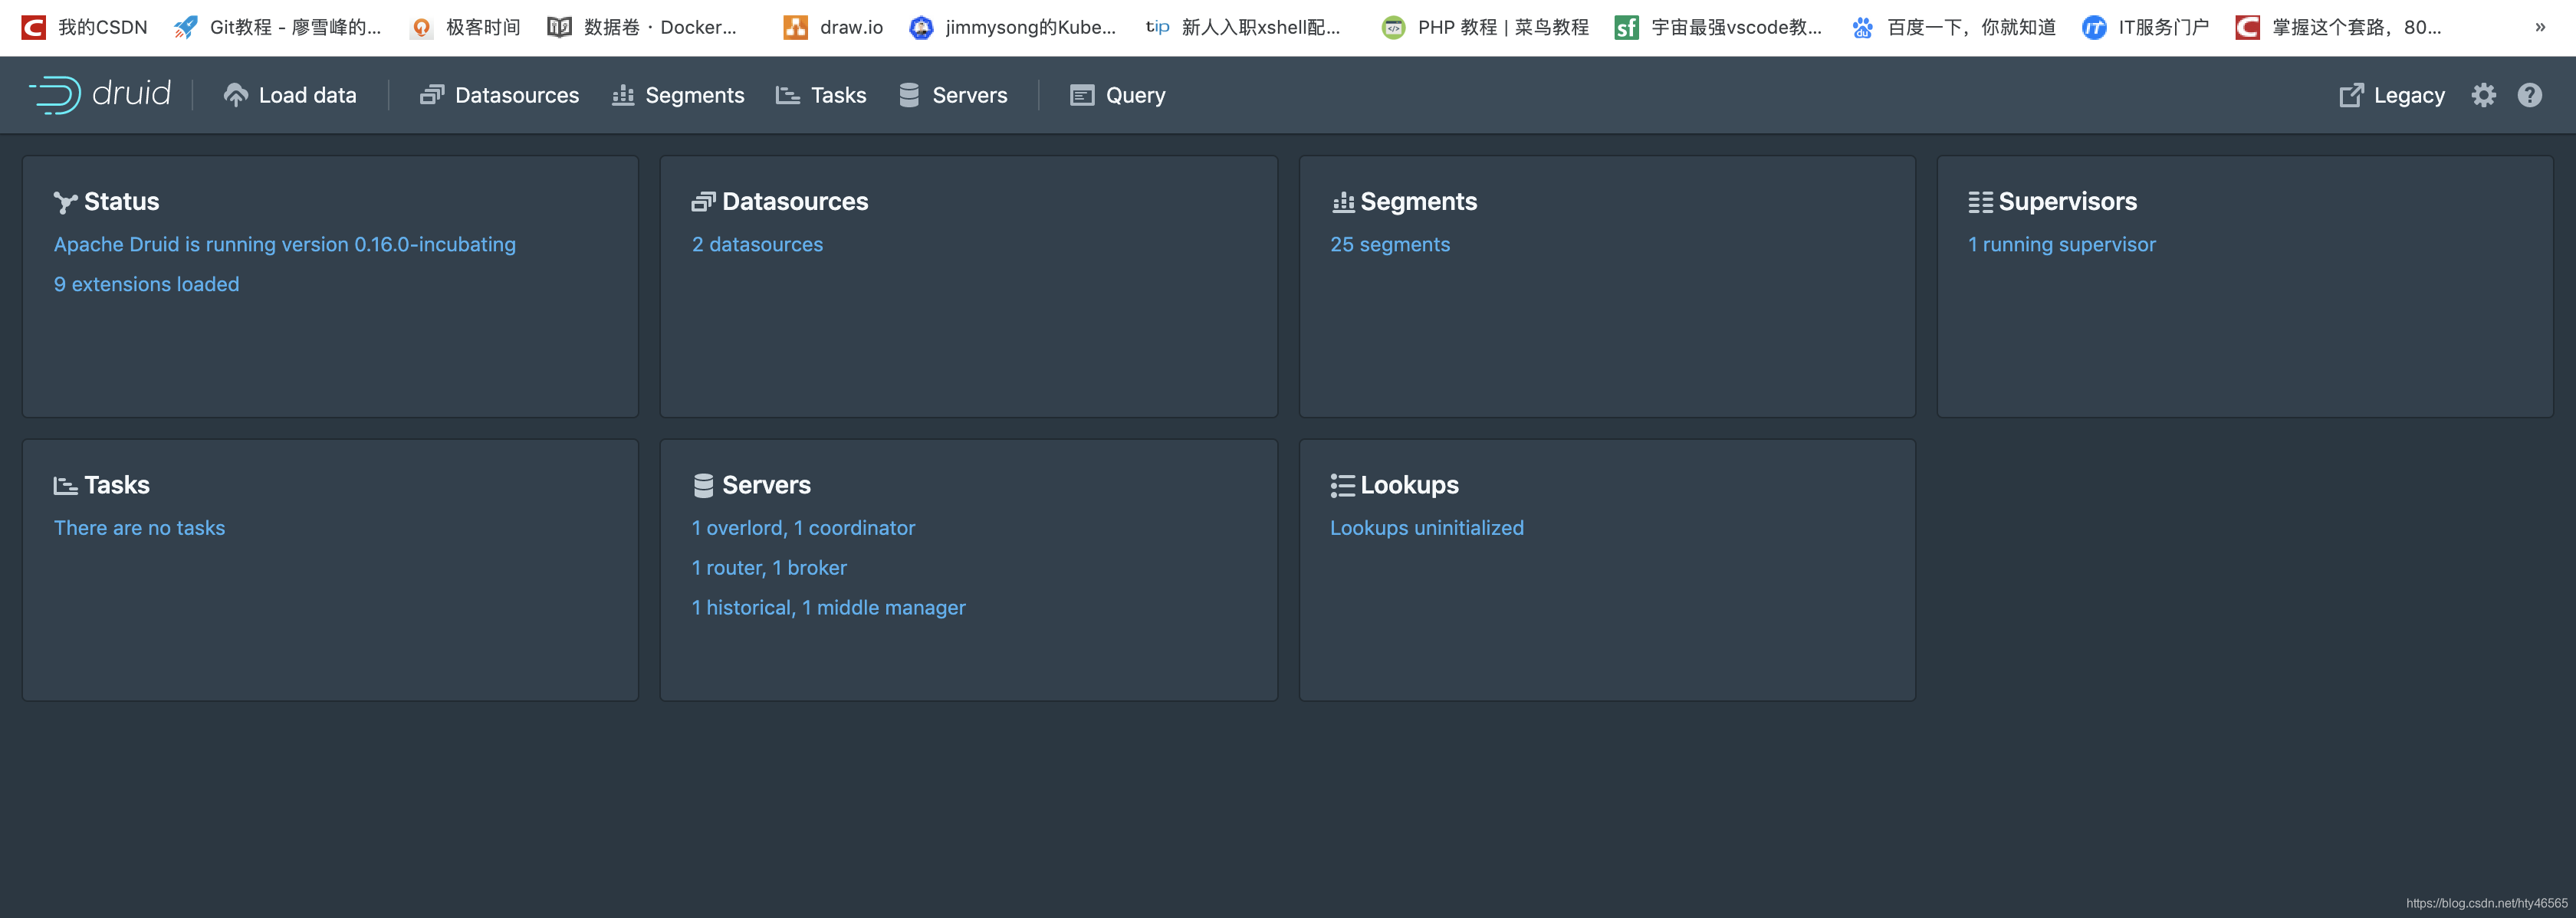Open the Datasources nav tab
Screen dimensions: 2576x918
click(499, 95)
